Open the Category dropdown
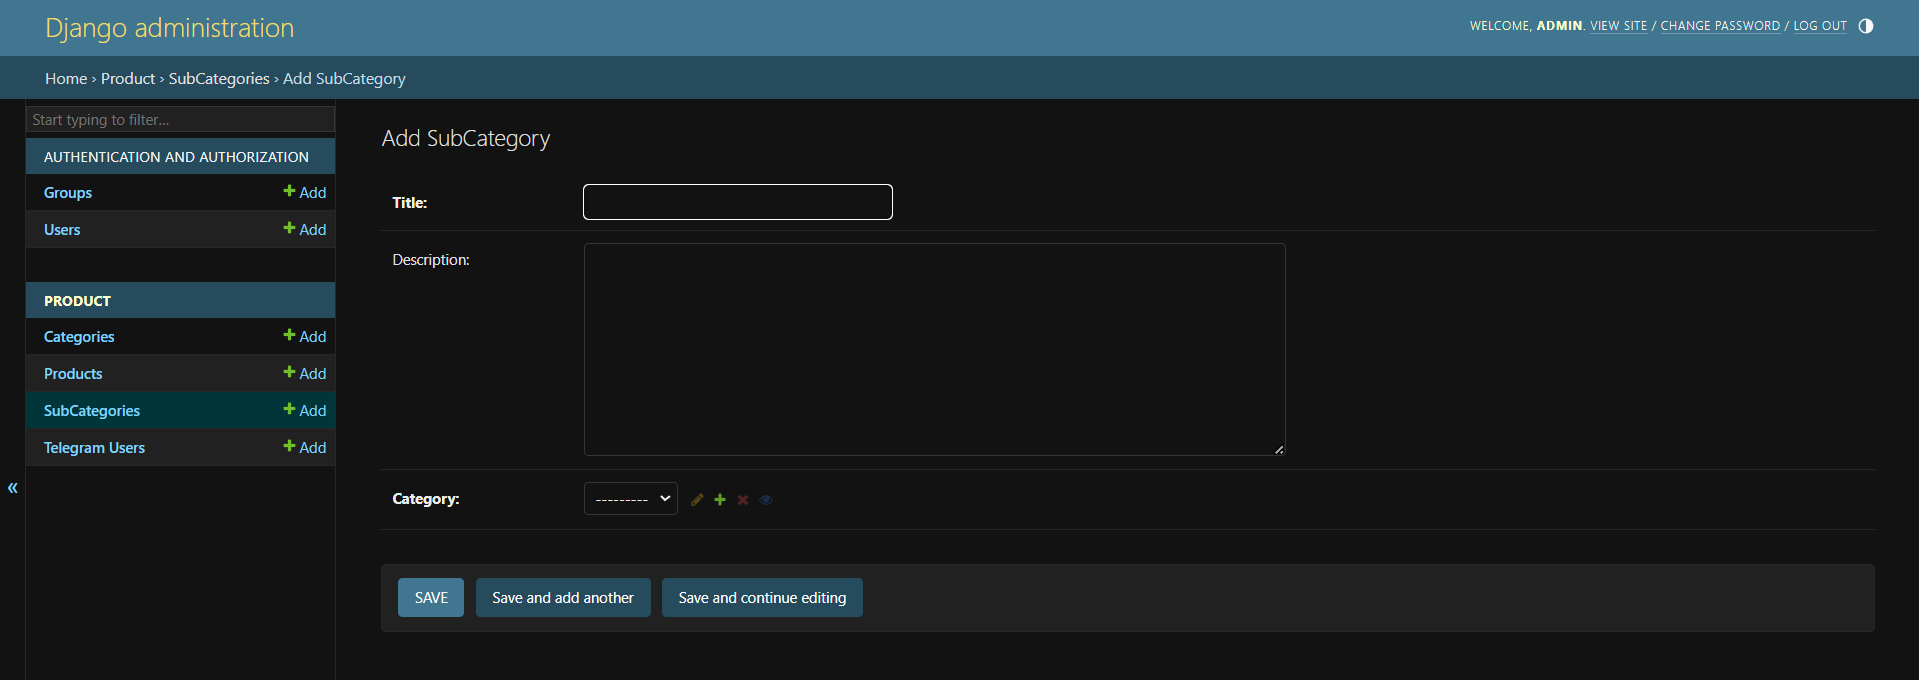 631,499
